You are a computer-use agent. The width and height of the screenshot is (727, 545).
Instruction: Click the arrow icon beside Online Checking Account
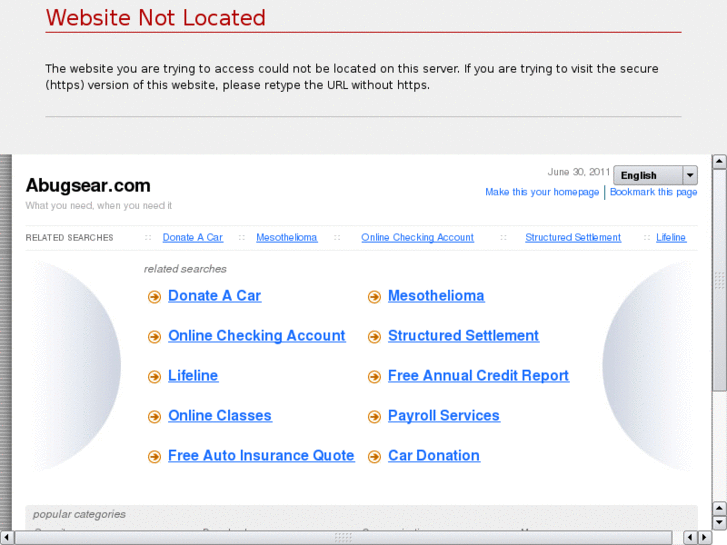point(154,336)
